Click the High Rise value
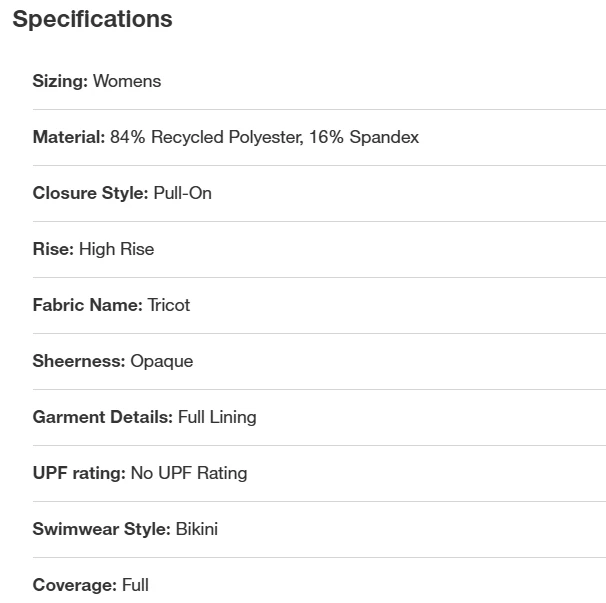Image resolution: width=606 pixels, height=603 pixels. 117,249
